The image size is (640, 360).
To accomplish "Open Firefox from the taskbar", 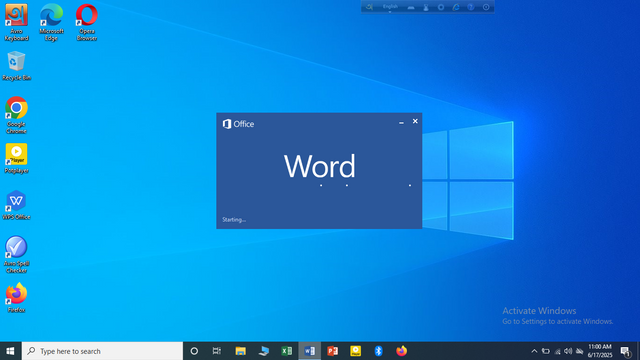I will tap(401, 351).
